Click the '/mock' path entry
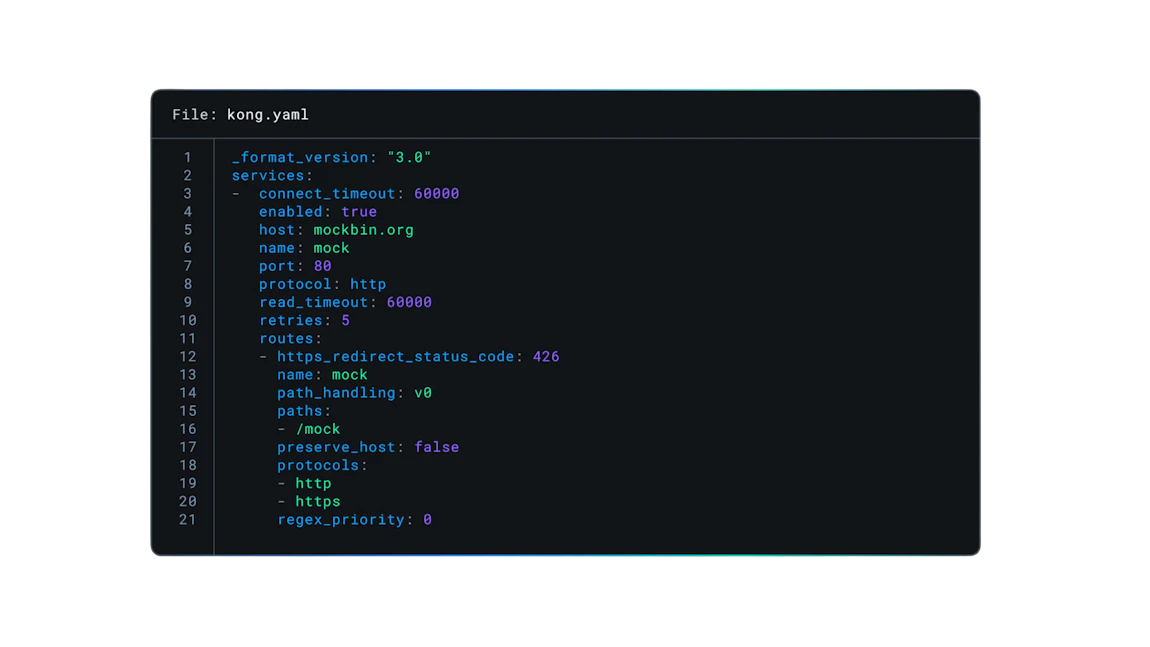The height and width of the screenshot is (647, 1150). click(x=318, y=429)
